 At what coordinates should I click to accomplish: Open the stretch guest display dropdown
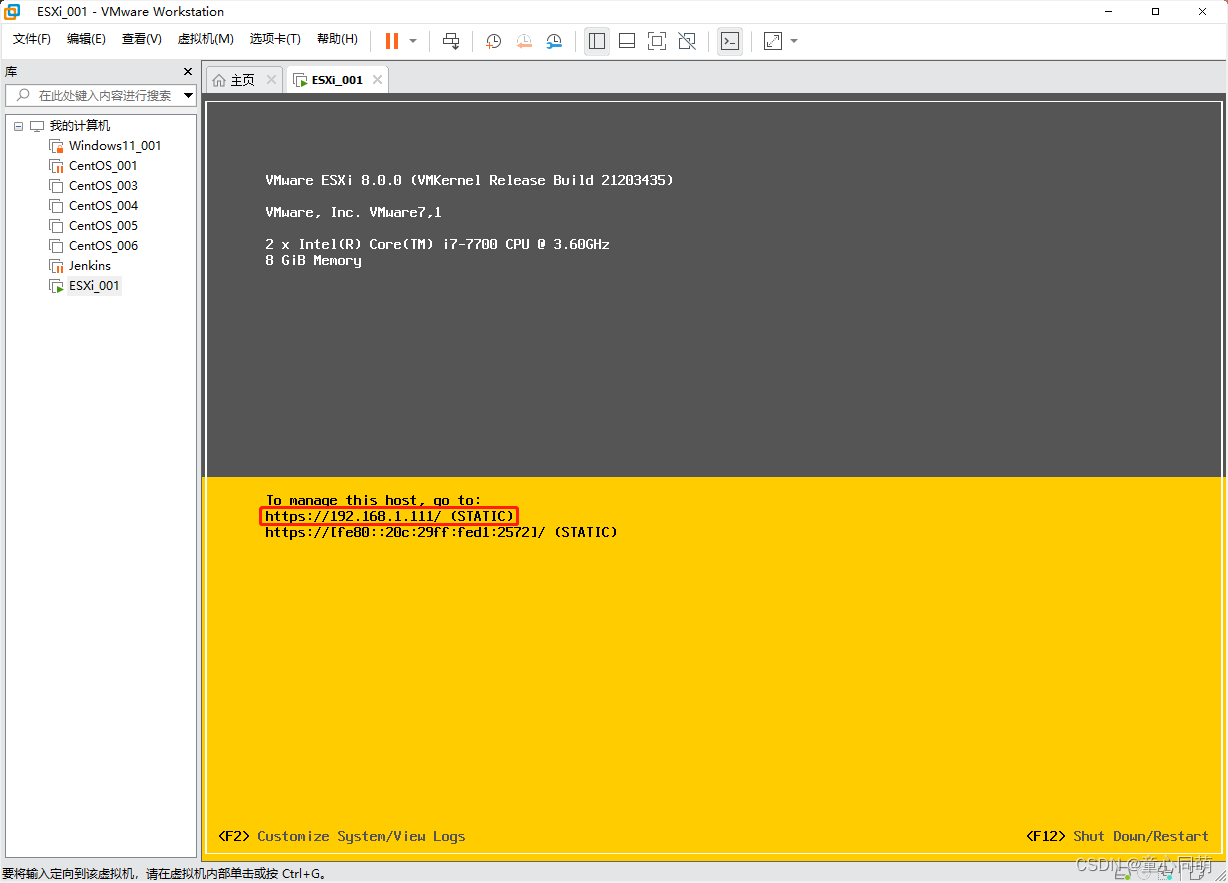(792, 41)
